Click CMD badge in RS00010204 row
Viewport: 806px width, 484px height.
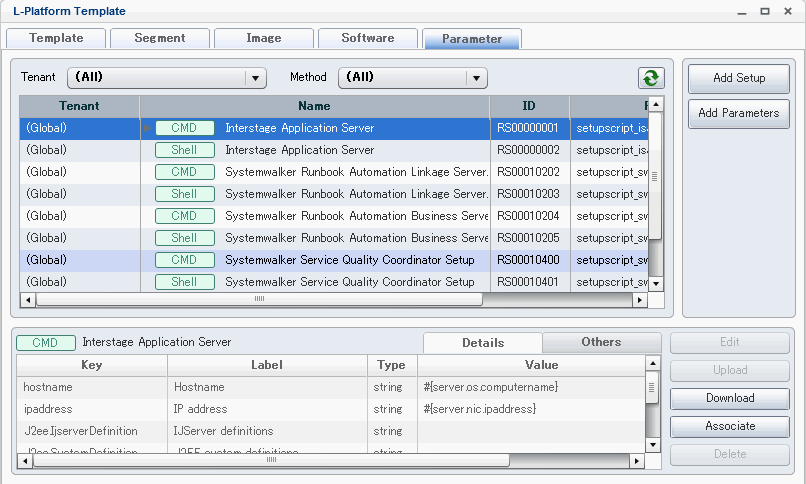pos(185,216)
